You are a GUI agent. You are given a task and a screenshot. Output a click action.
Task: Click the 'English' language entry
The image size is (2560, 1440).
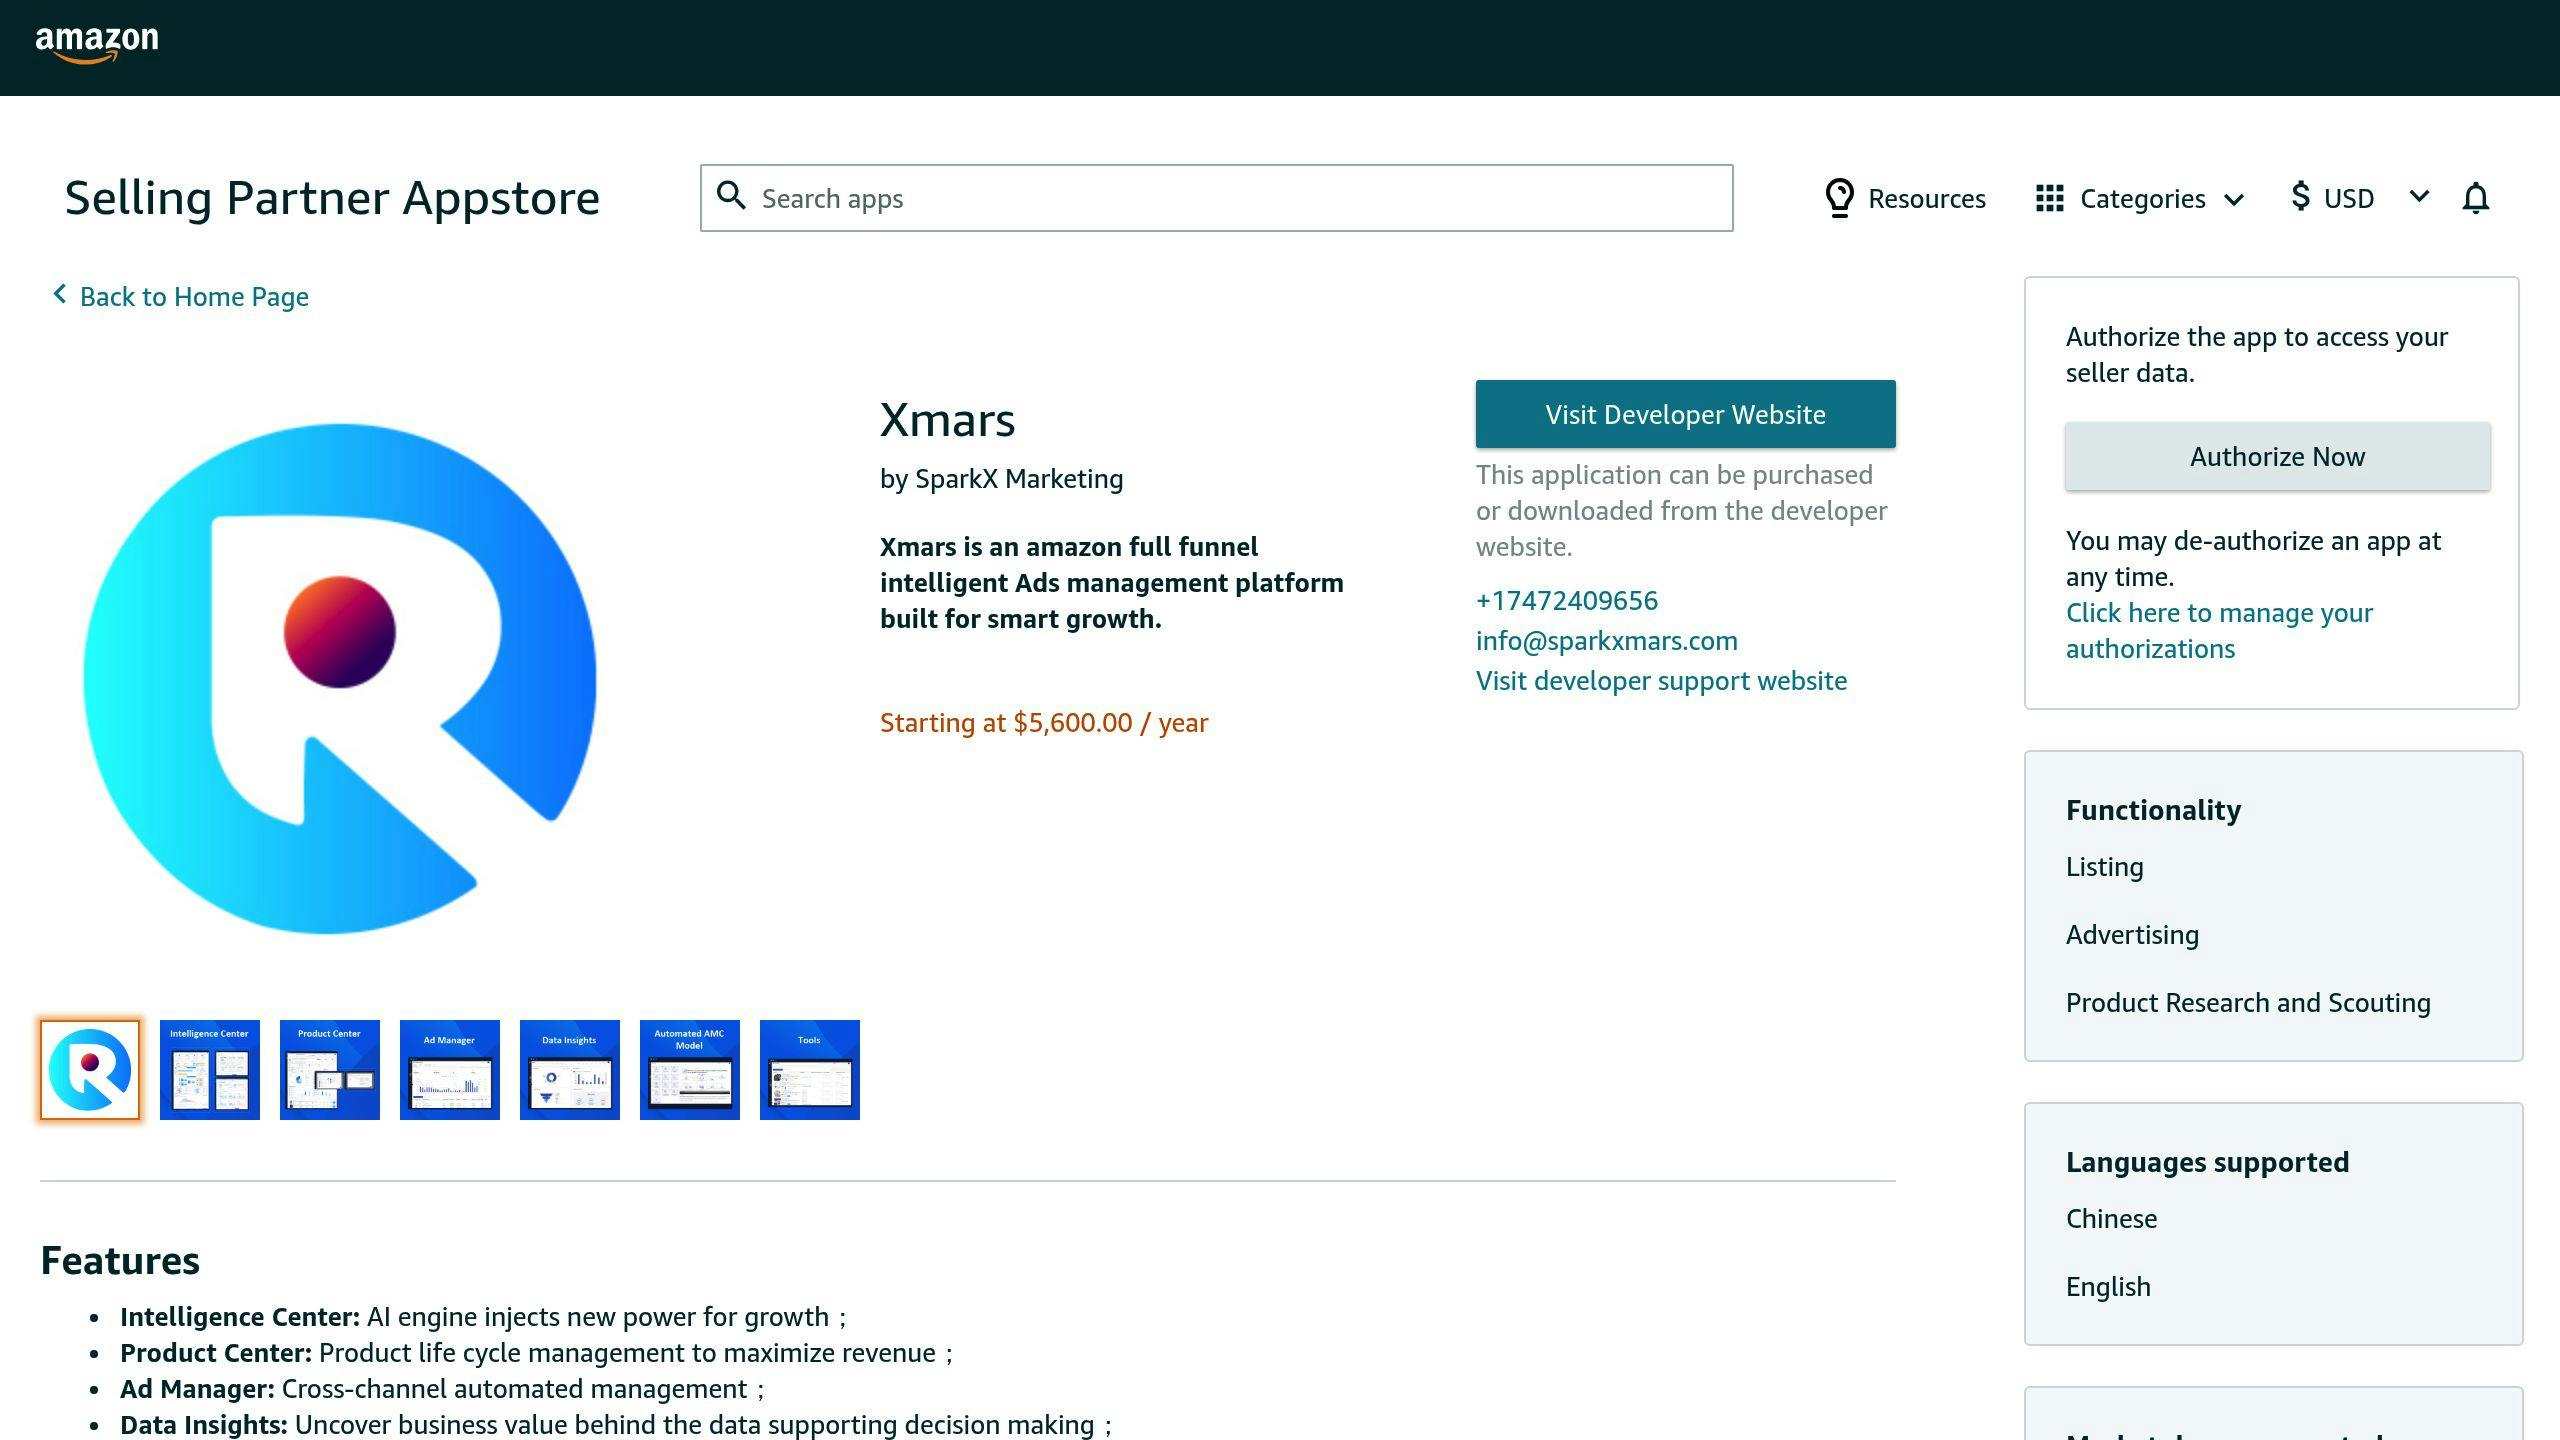point(2108,1287)
